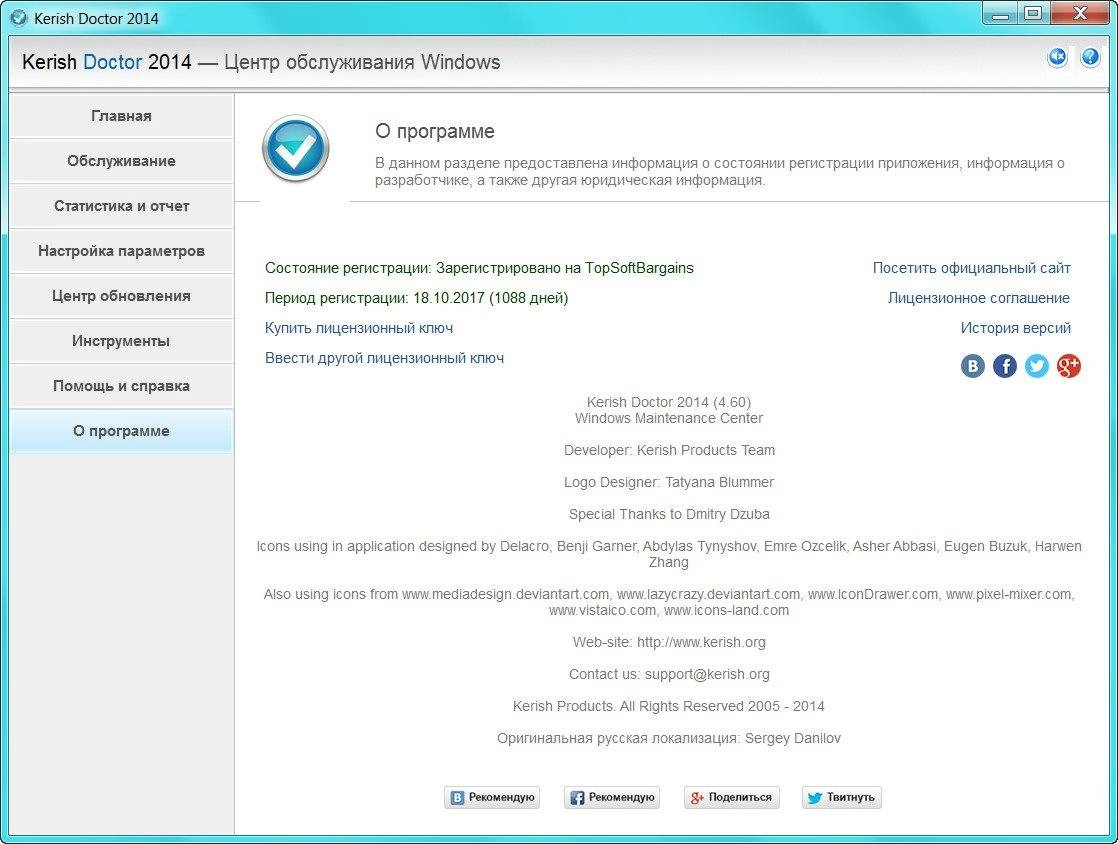1118x844 pixels.
Task: Open the Обслуживание section
Action: pos(121,160)
